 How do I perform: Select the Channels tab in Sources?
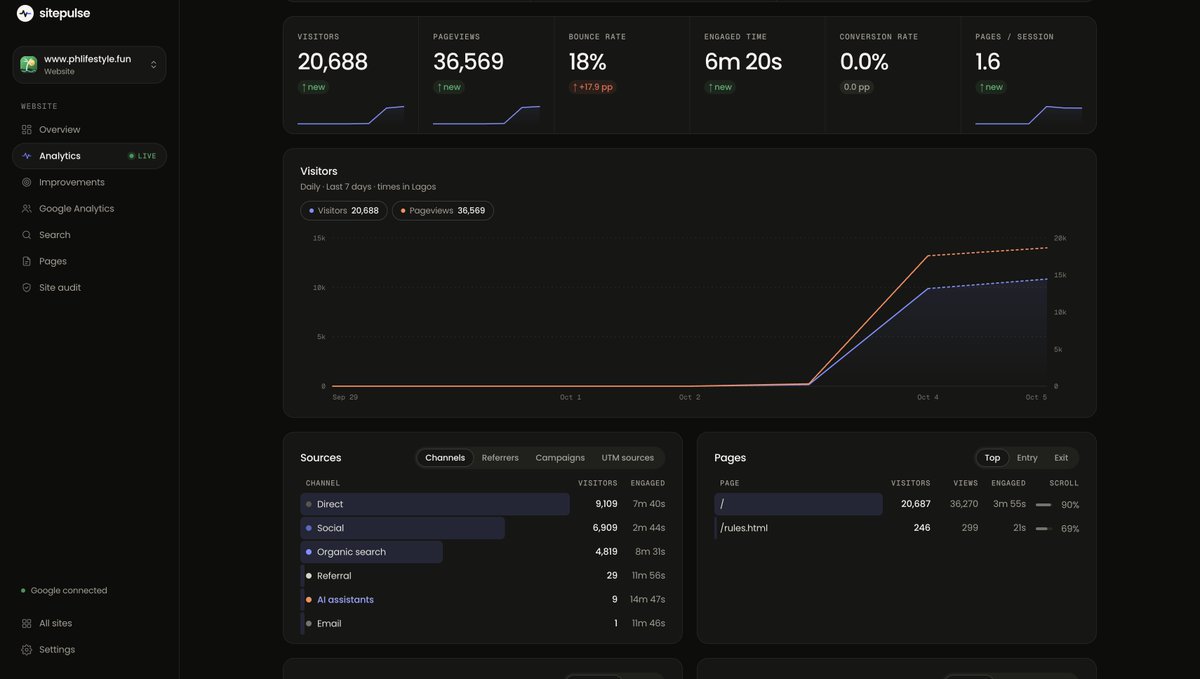(x=445, y=458)
